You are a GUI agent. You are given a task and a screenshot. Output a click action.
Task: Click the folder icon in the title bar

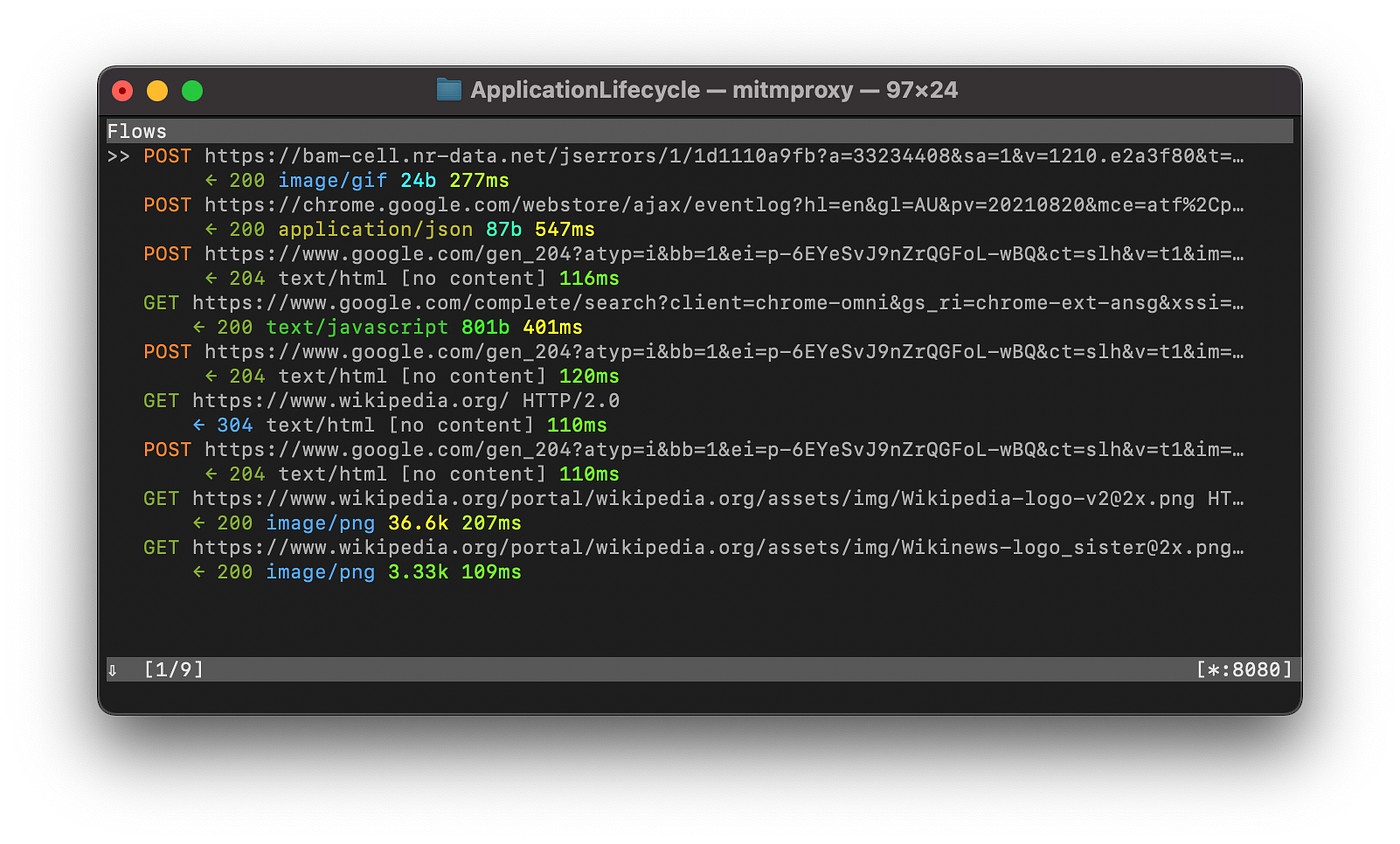447,89
